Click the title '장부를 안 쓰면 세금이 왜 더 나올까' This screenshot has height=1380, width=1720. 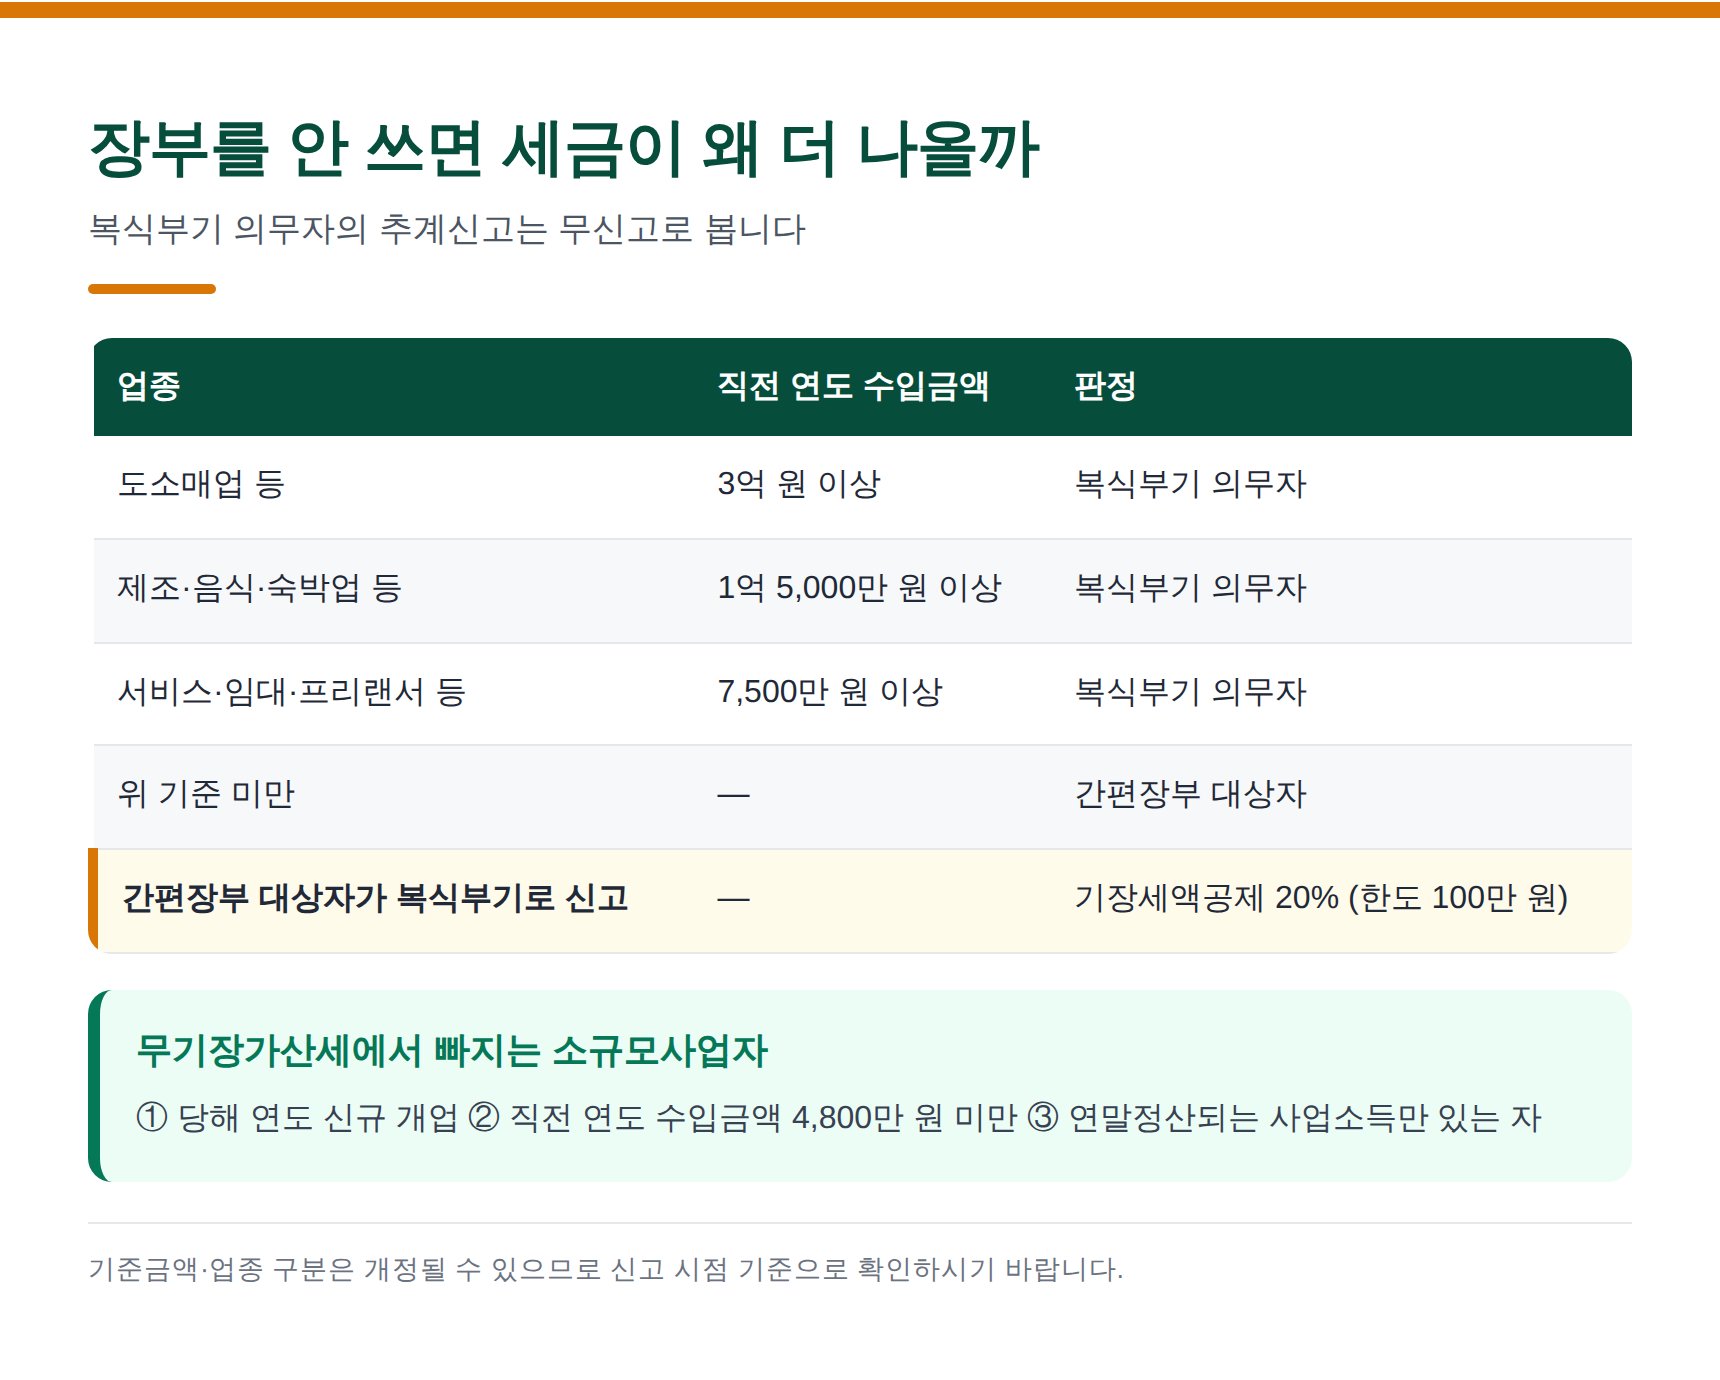coord(565,150)
